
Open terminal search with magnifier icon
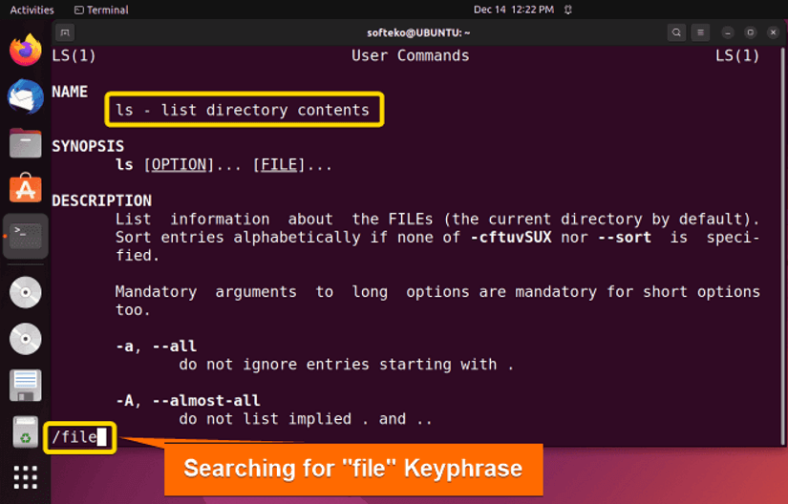[675, 32]
